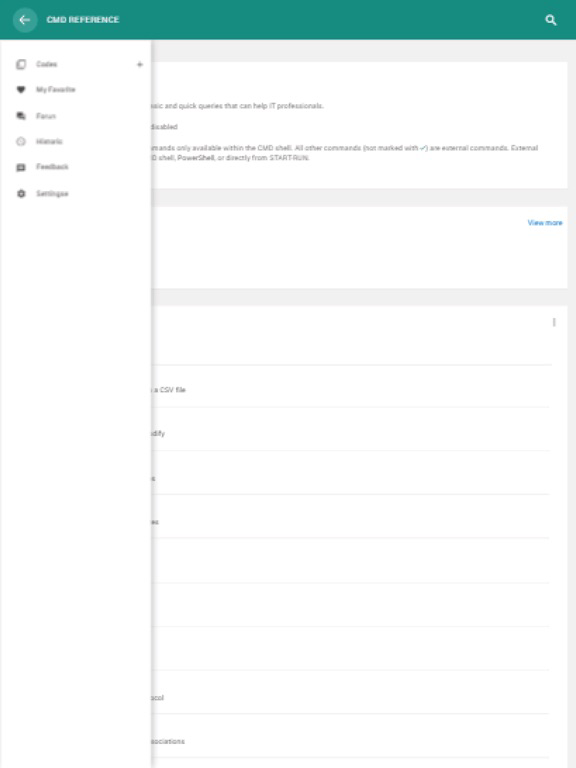Click the Settings gear icon
The height and width of the screenshot is (768, 576).
(x=21, y=193)
